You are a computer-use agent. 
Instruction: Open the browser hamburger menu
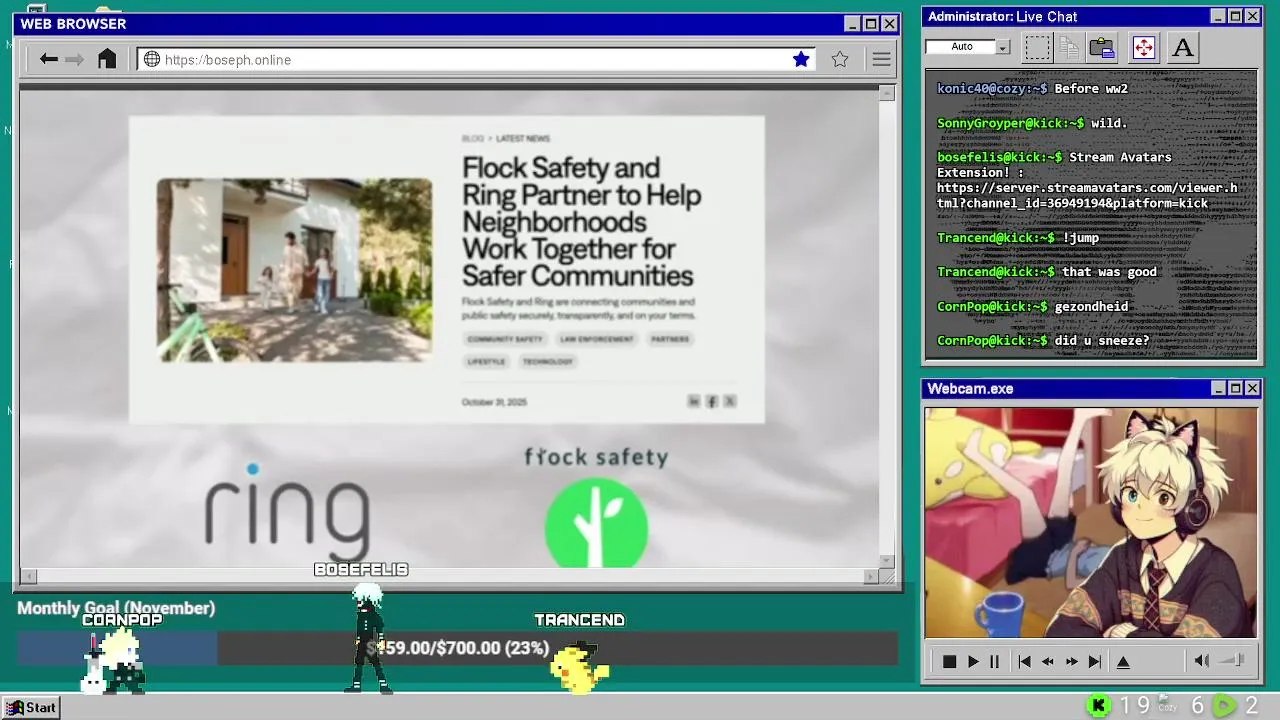(x=881, y=59)
